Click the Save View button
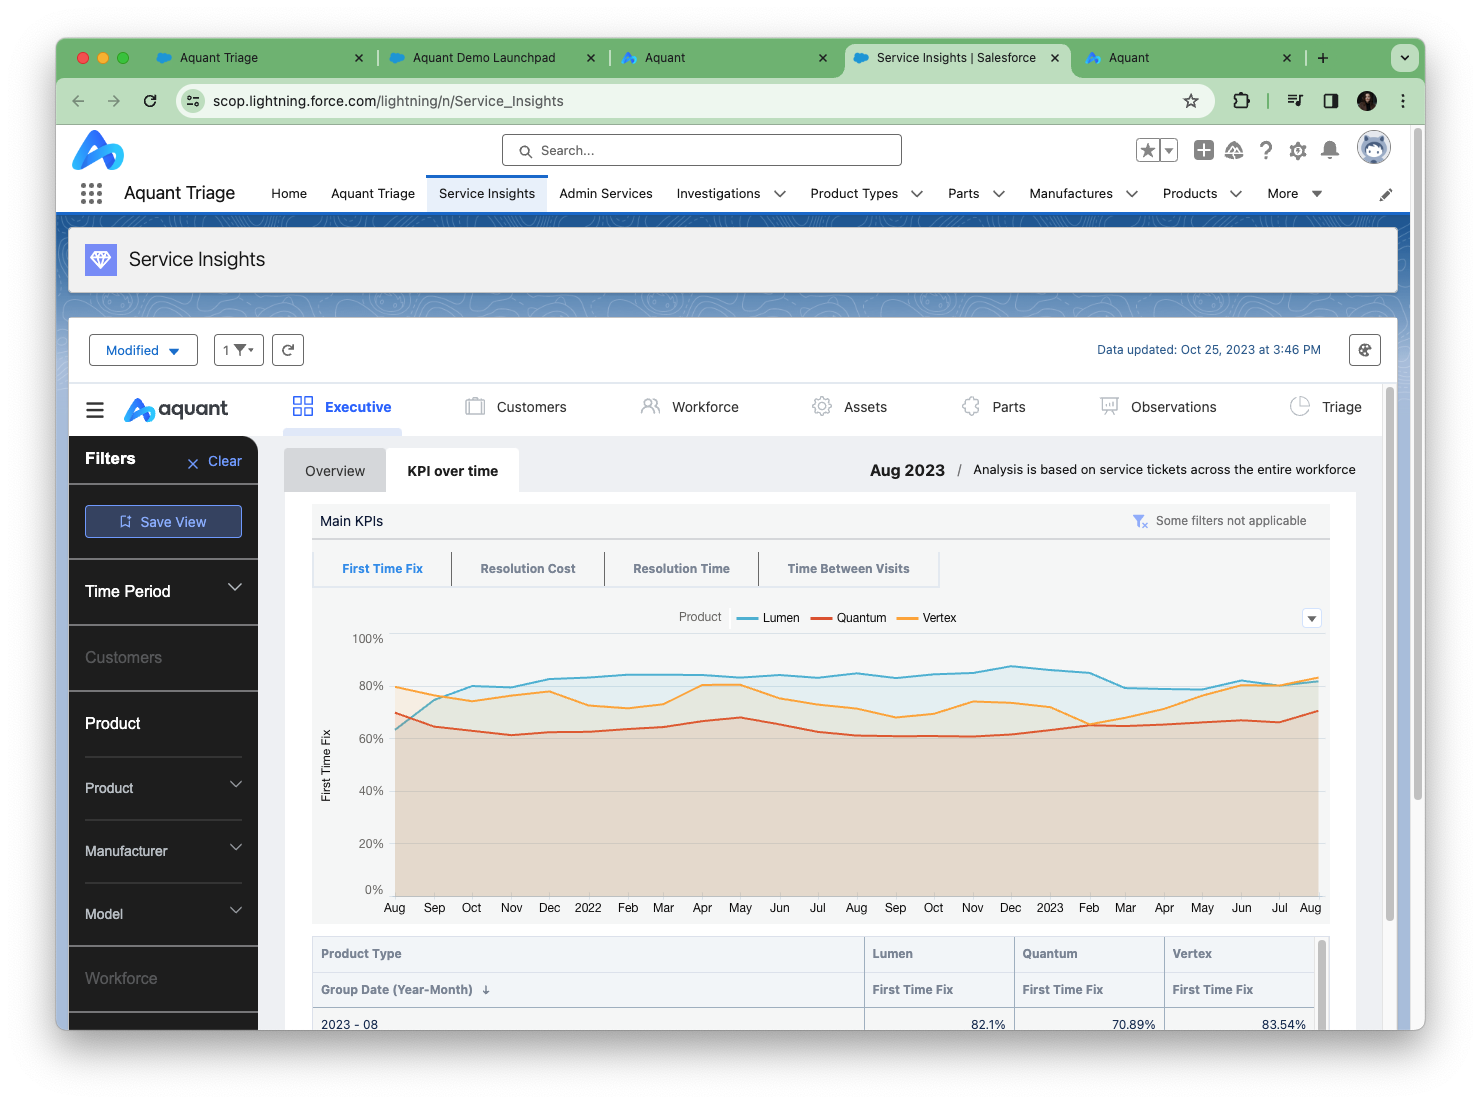The height and width of the screenshot is (1104, 1481). [163, 522]
